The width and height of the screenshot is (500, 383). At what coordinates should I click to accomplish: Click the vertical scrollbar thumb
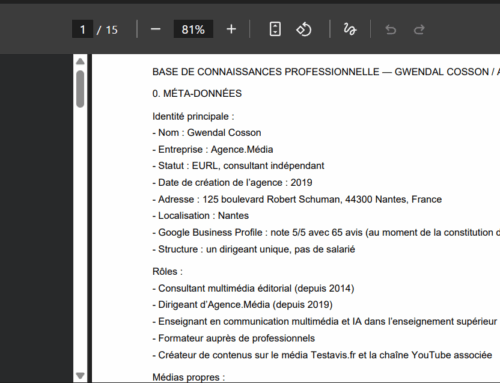(x=80, y=89)
